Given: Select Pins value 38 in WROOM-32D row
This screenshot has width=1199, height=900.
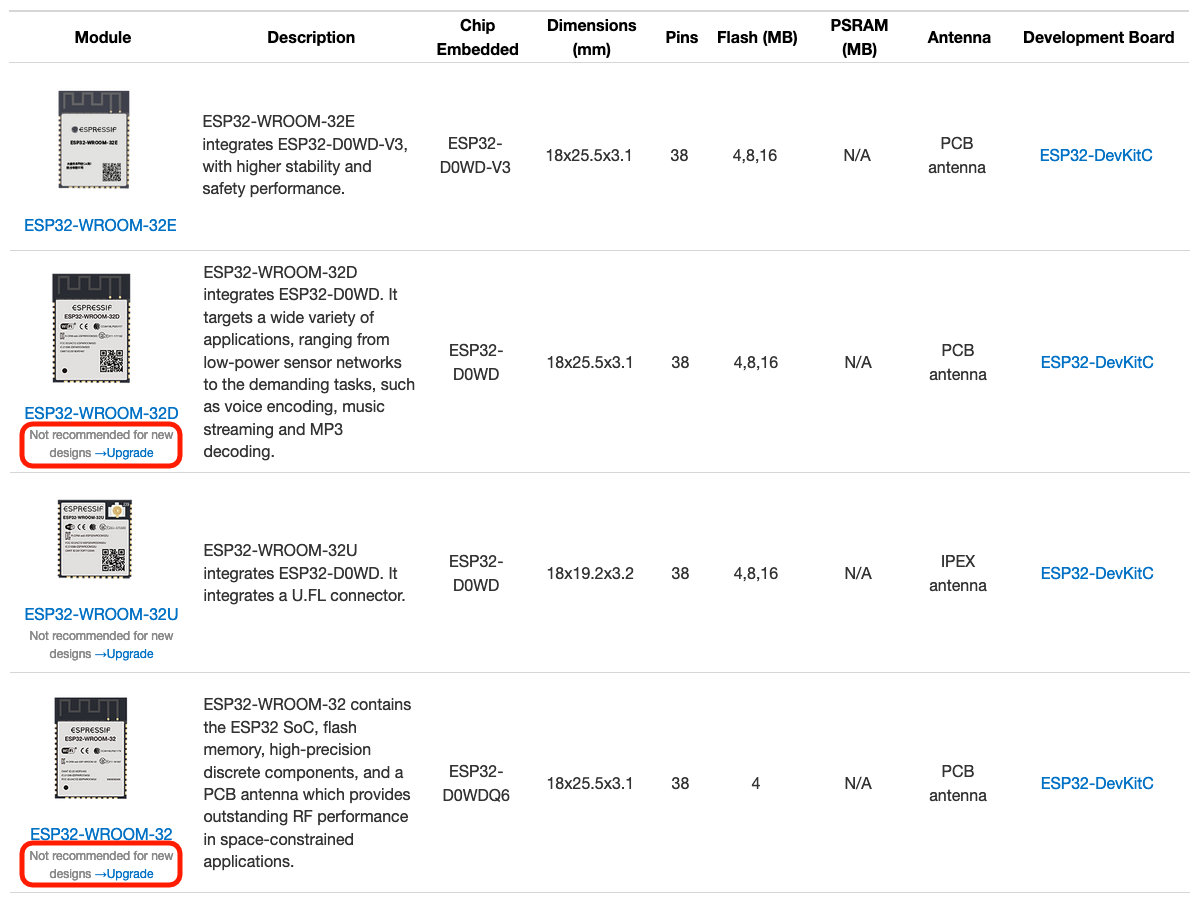Looking at the screenshot, I should [x=680, y=362].
